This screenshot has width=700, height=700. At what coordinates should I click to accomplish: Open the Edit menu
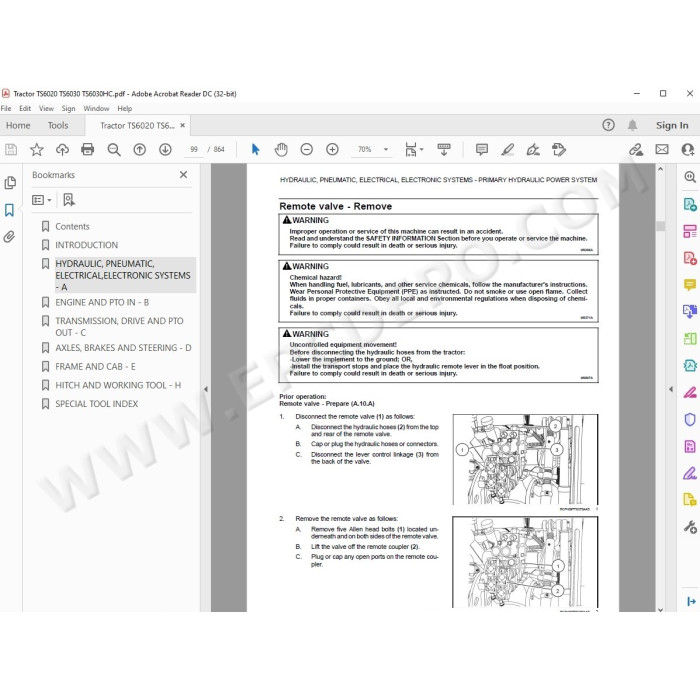click(x=25, y=108)
